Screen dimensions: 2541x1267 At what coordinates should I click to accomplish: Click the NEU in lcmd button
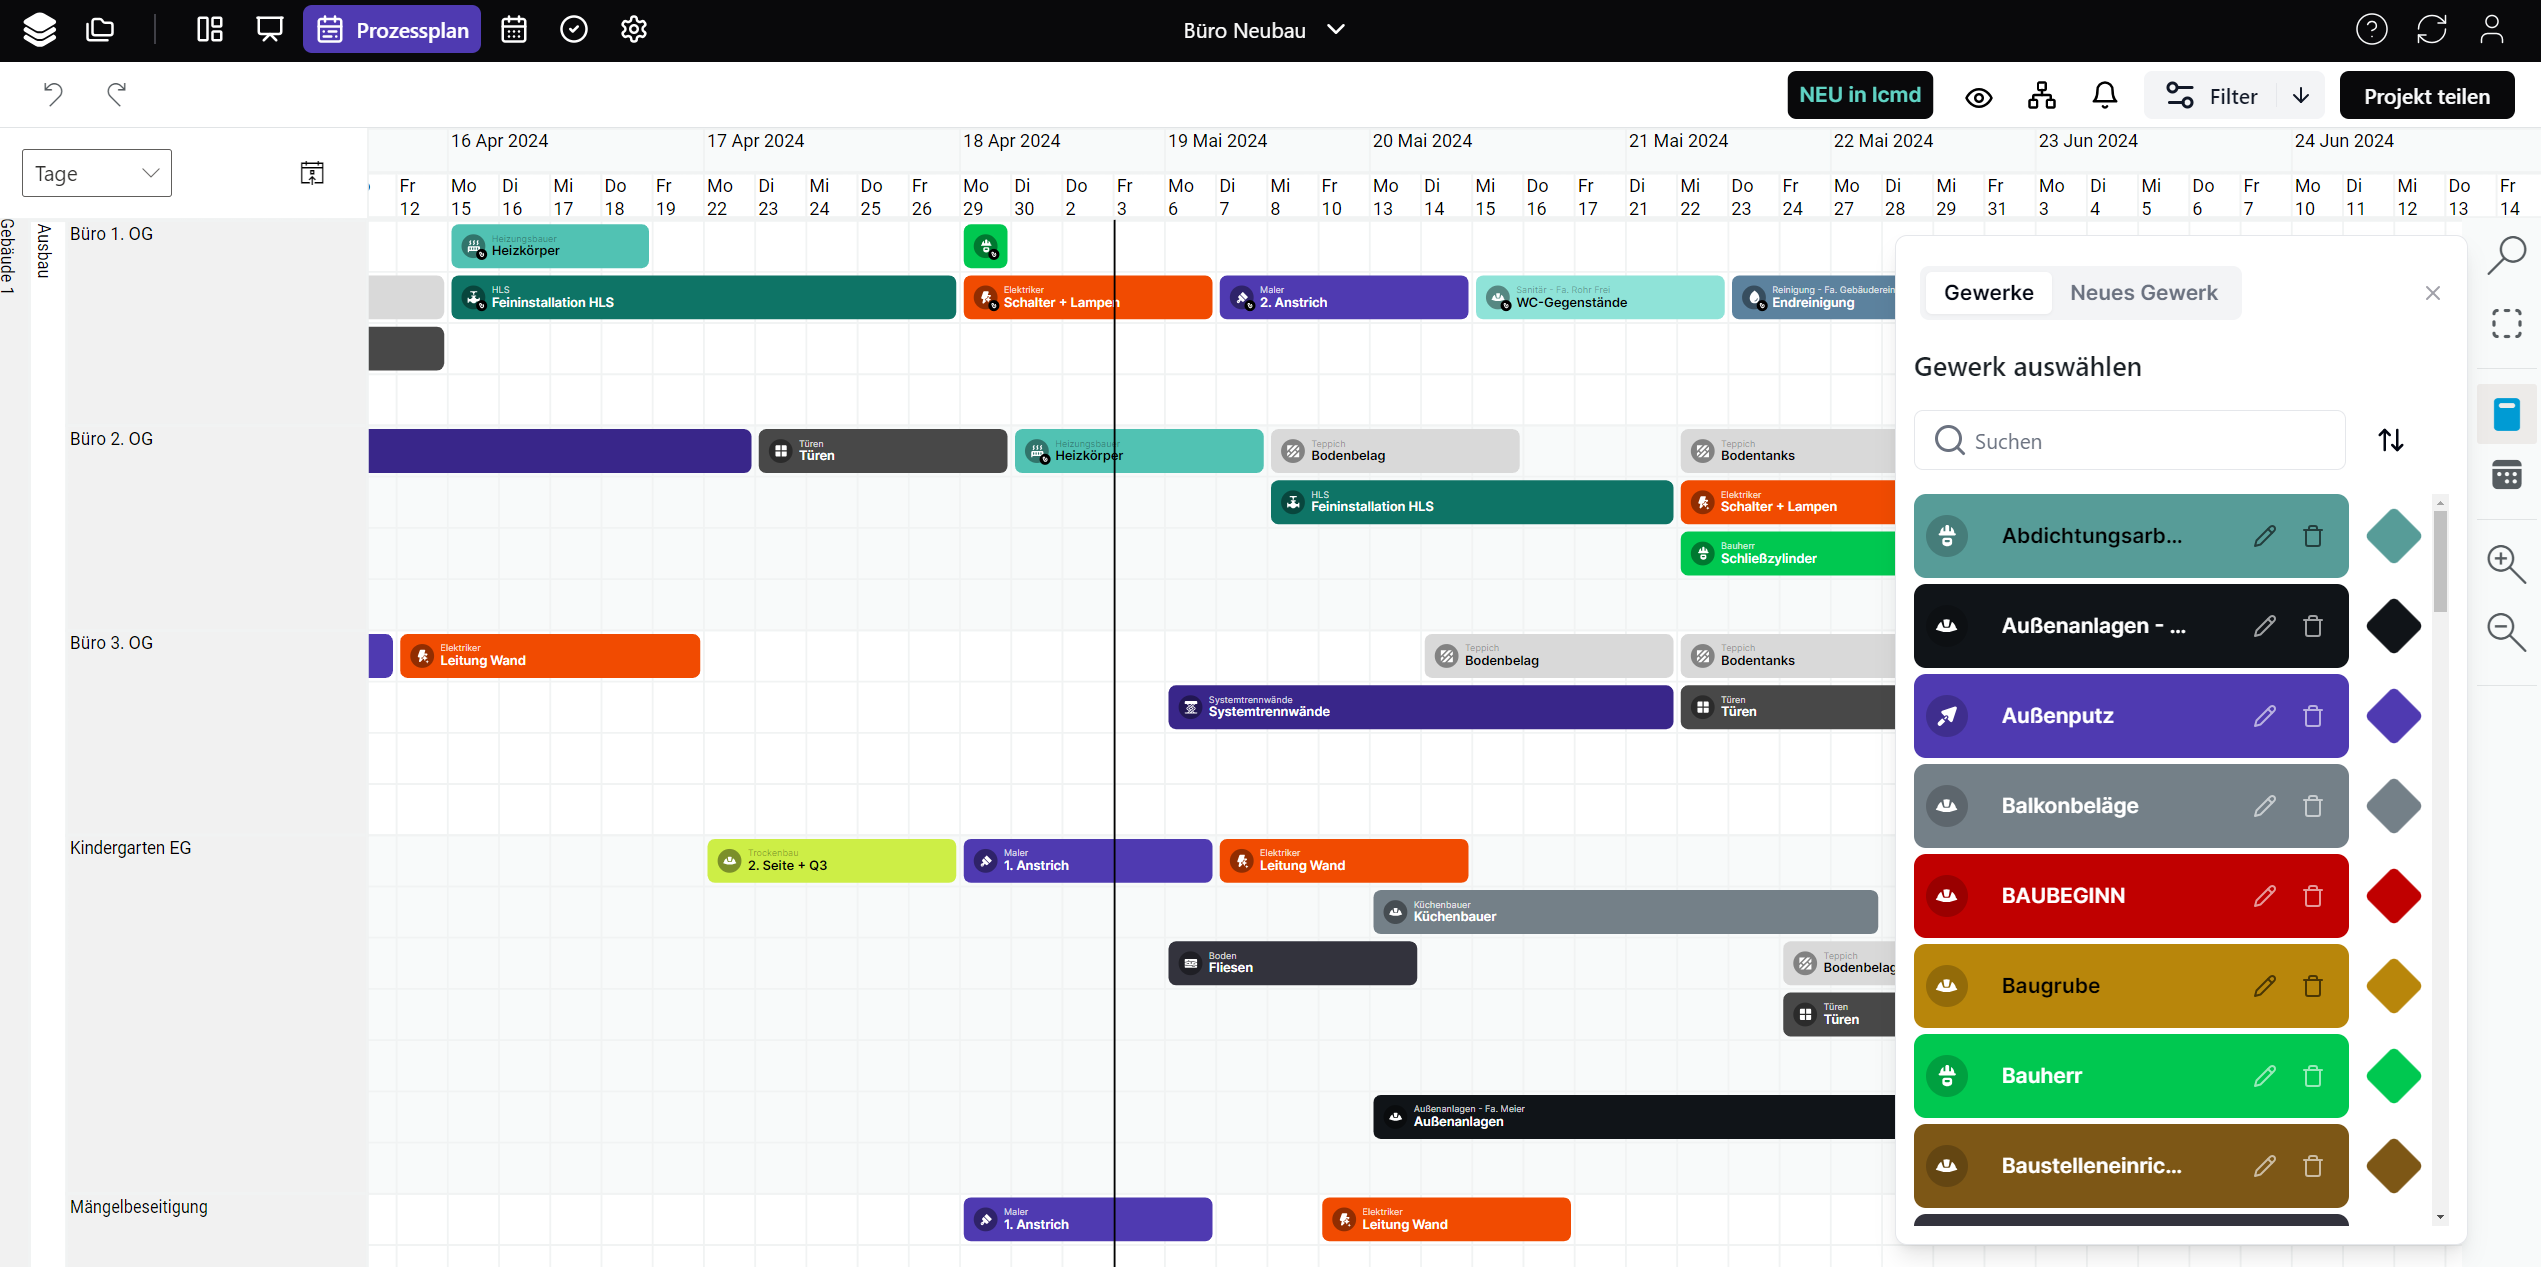pos(1859,95)
